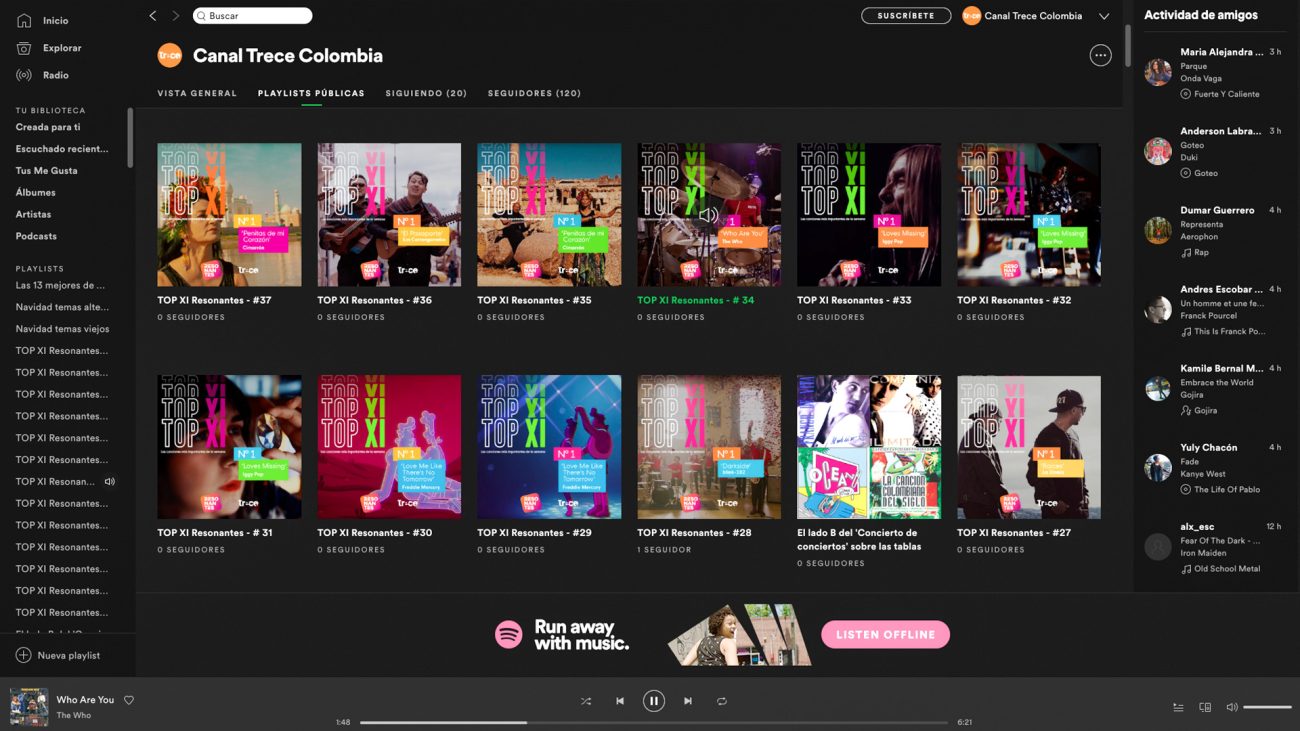1300x731 pixels.
Task: Like 'Who Are You' with the heart toggle
Action: point(128,700)
